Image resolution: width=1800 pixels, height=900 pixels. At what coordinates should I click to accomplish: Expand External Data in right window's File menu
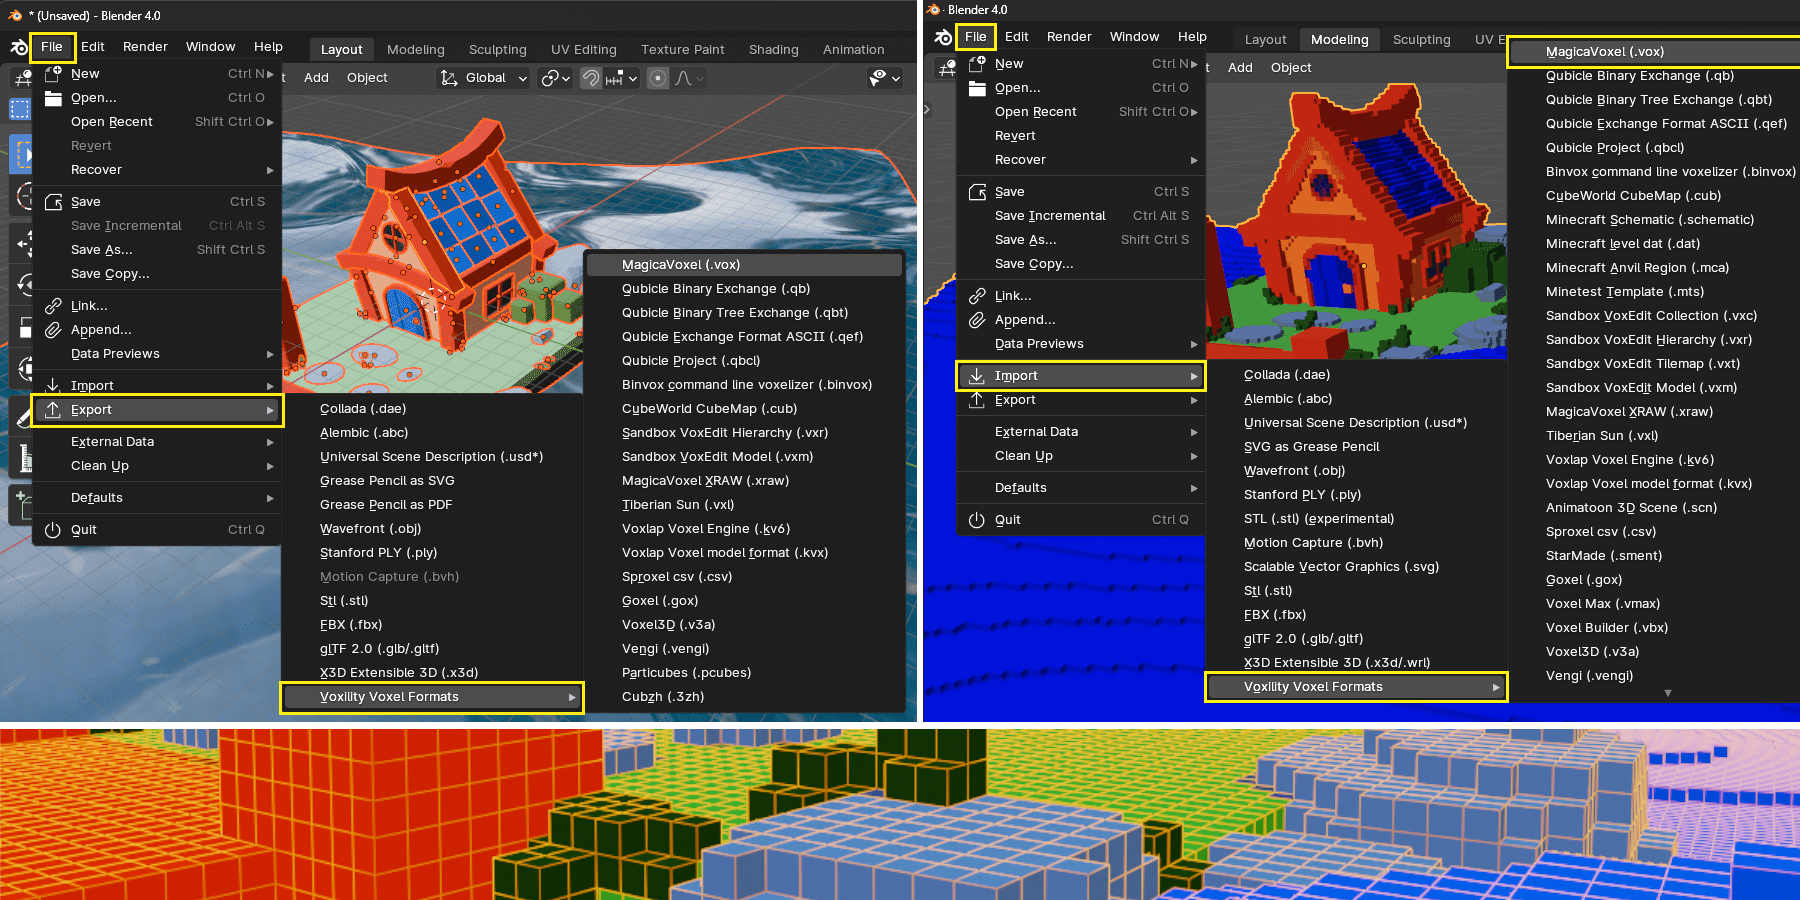1082,431
